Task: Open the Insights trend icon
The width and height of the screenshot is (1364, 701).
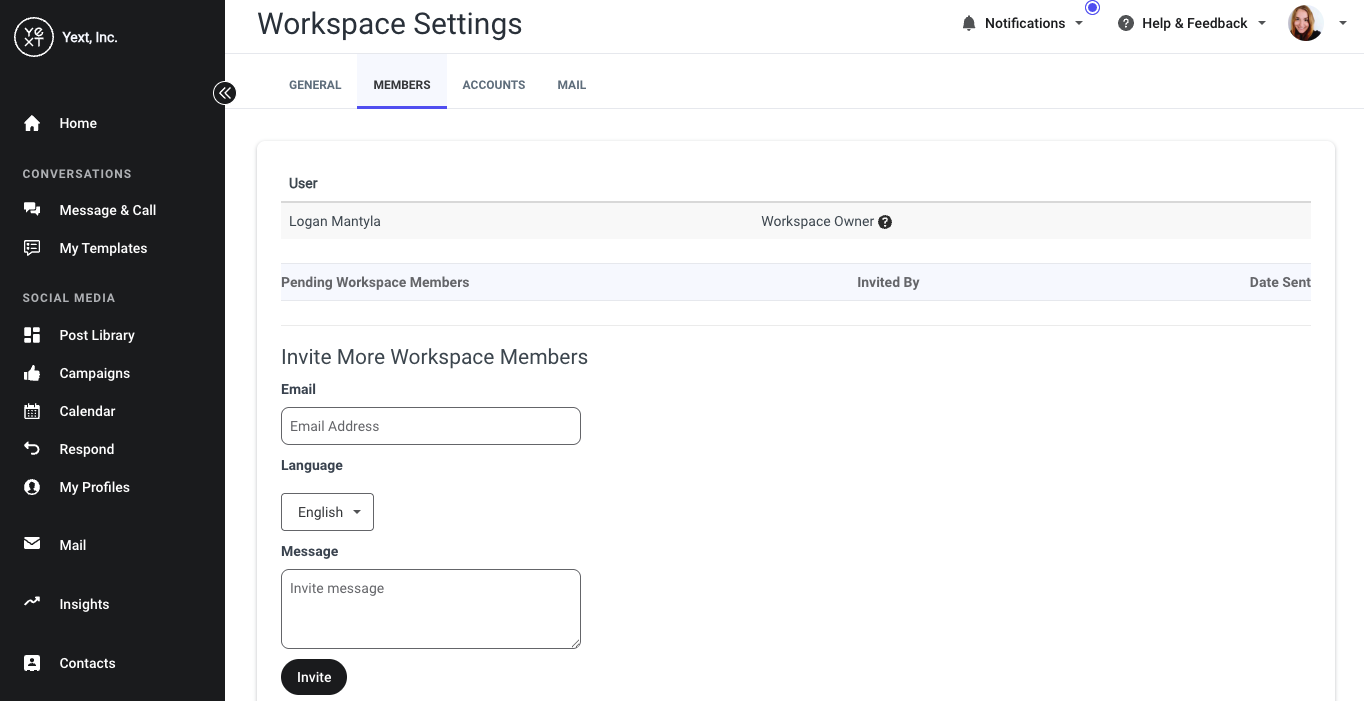Action: point(32,602)
